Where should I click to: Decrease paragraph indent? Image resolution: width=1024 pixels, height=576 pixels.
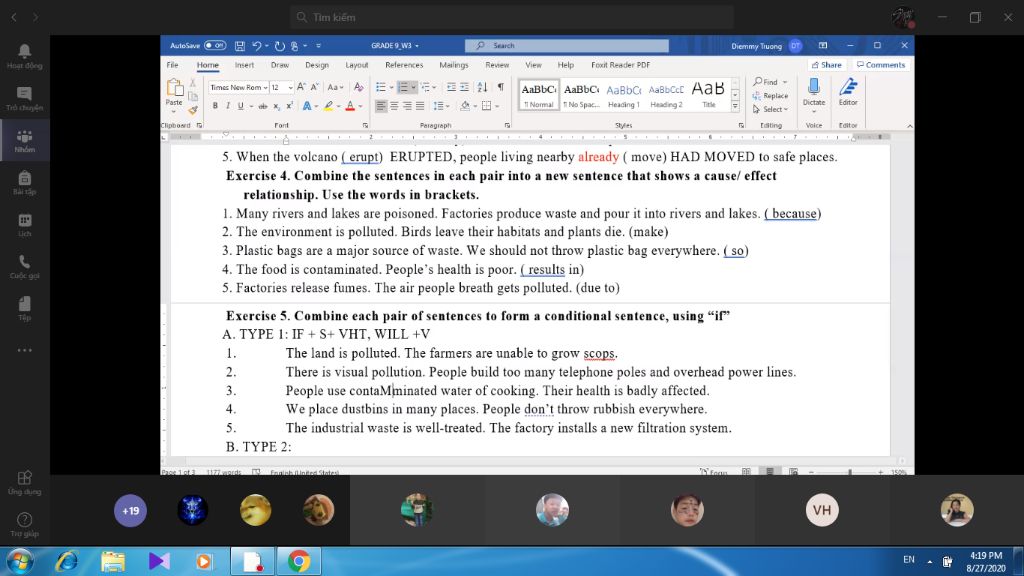pos(451,87)
